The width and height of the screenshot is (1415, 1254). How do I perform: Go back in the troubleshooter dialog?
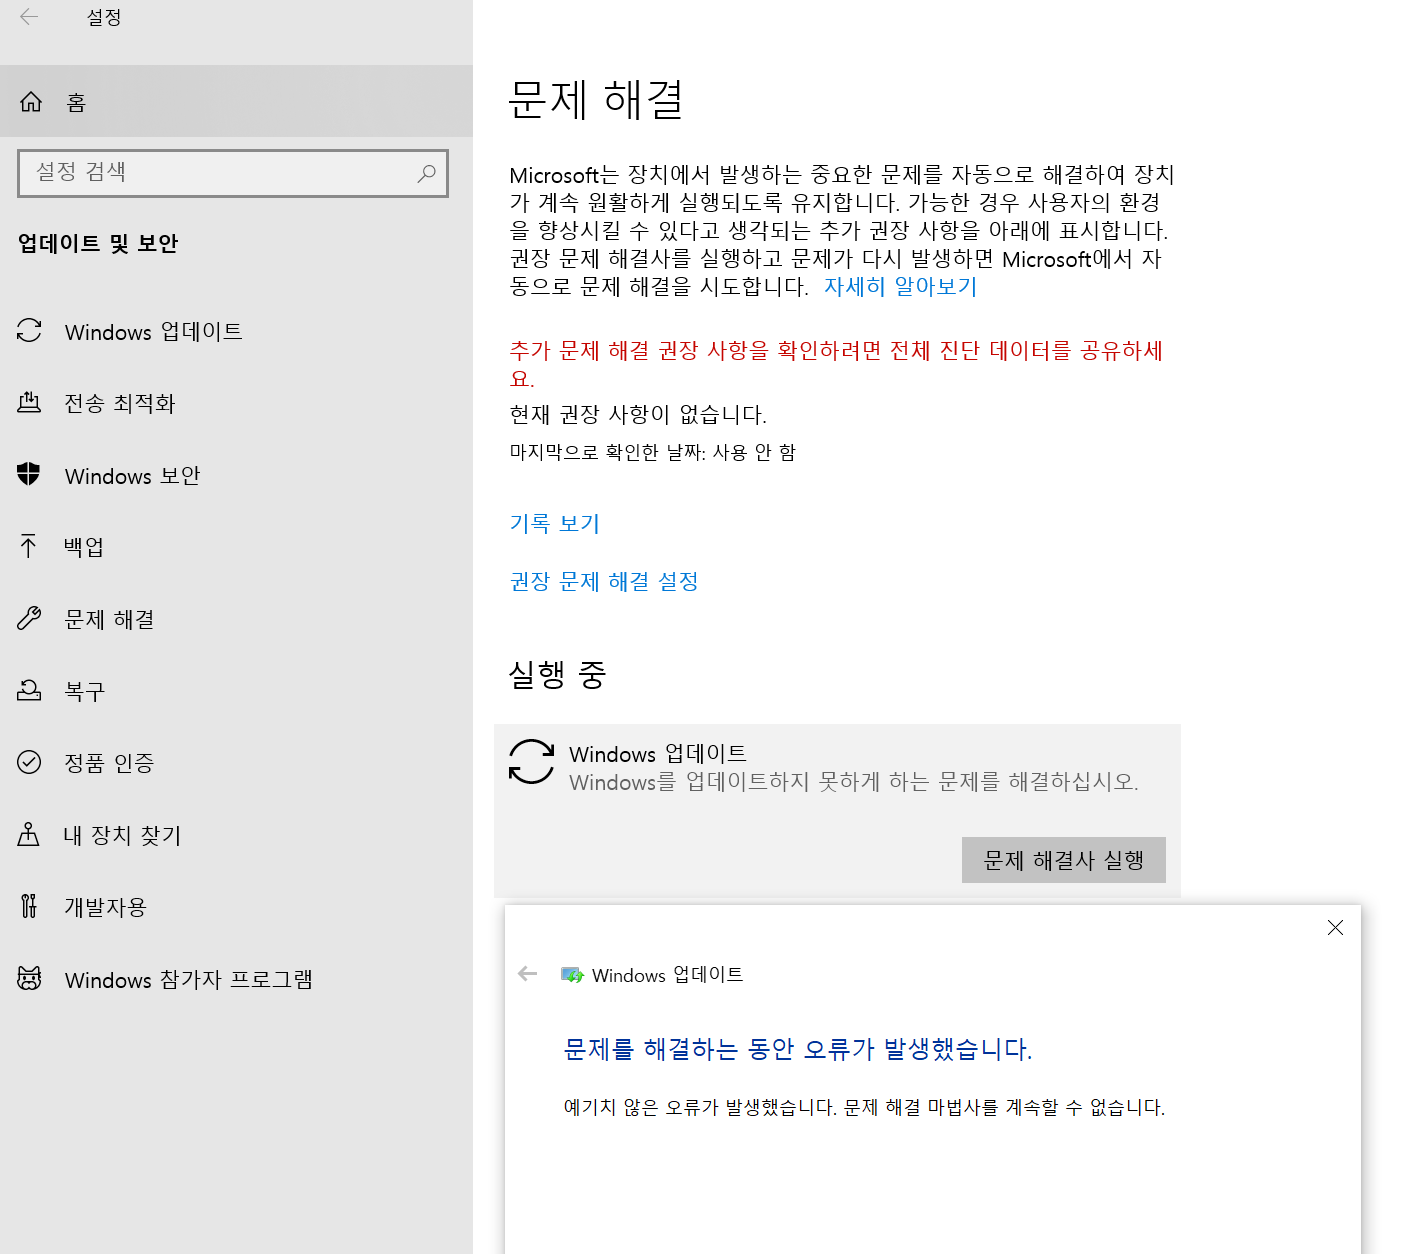point(527,973)
